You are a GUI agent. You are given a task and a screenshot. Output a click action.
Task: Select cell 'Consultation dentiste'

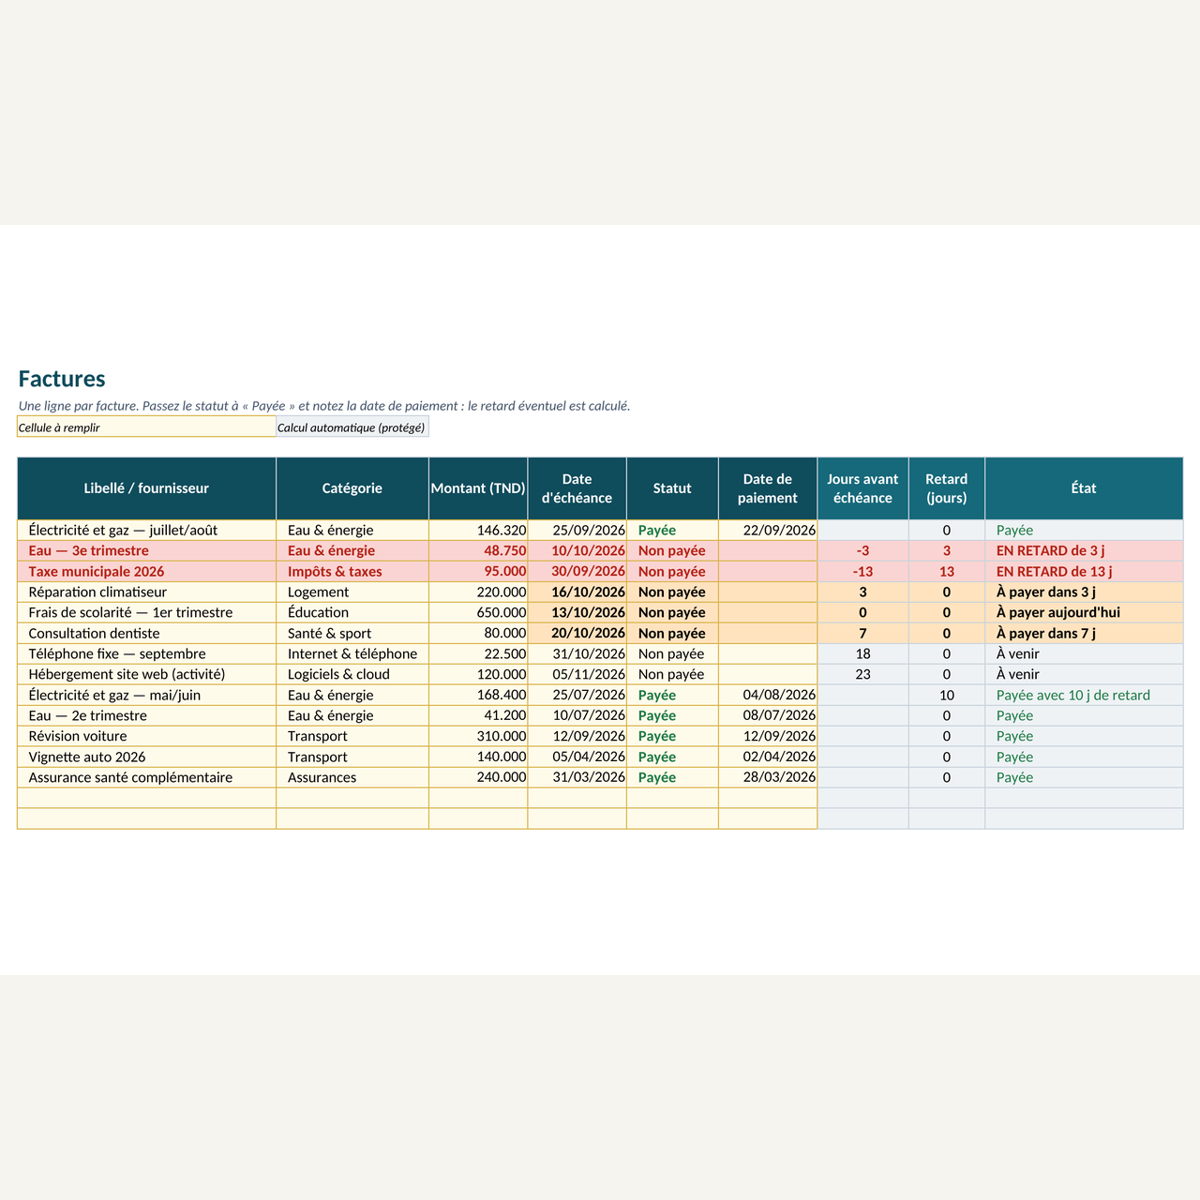147,633
